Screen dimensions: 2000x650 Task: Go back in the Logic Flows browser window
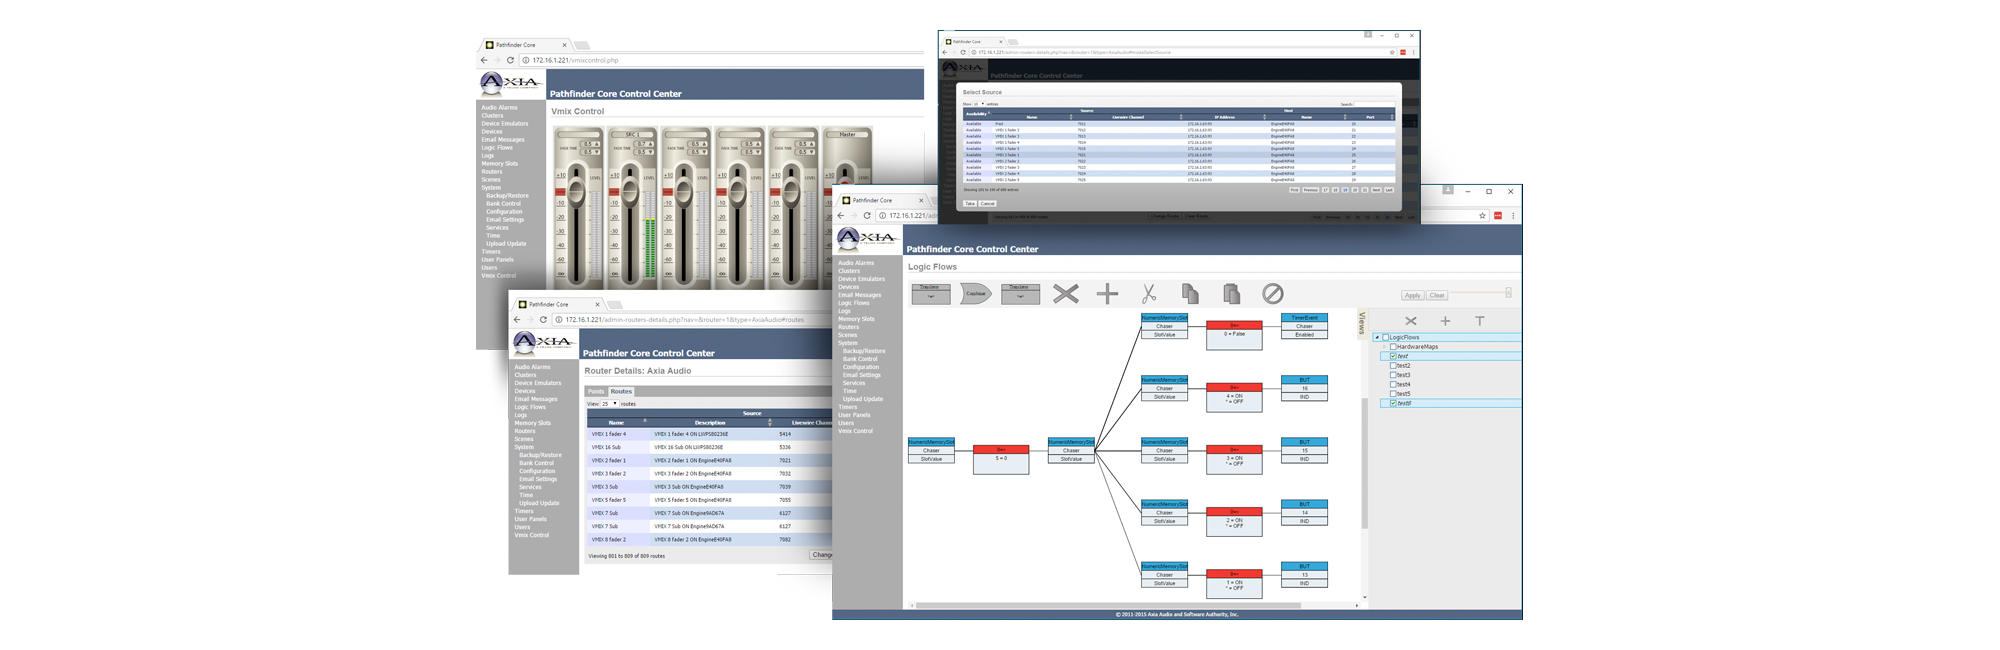(x=841, y=216)
